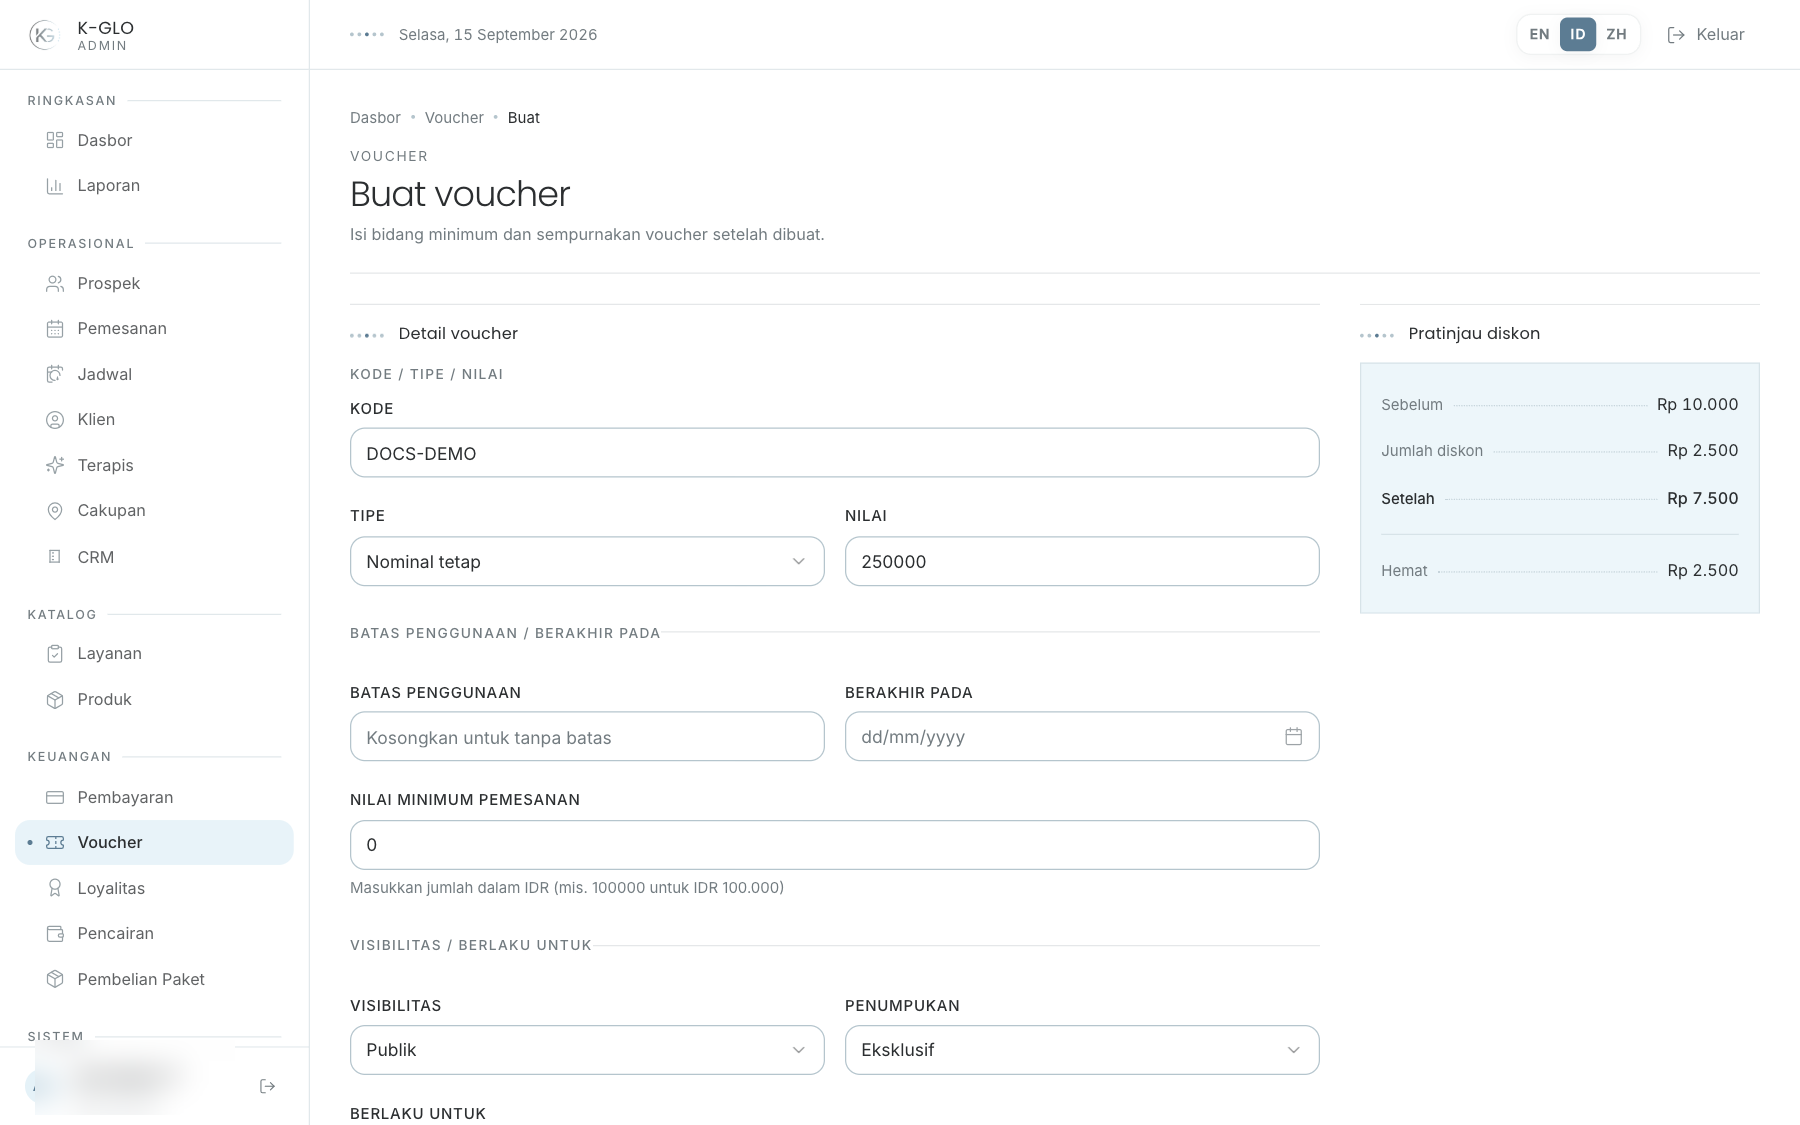
Task: Select the ID language option
Action: tap(1578, 34)
